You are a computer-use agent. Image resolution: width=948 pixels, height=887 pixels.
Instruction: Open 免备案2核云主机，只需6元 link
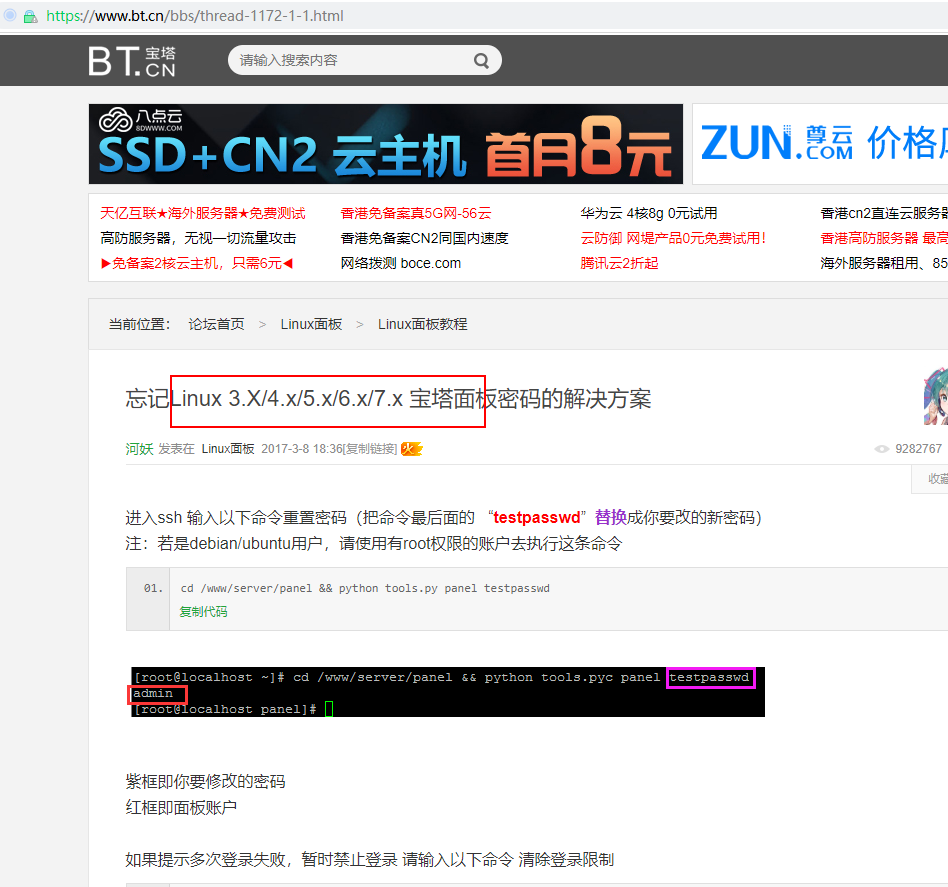tap(196, 263)
